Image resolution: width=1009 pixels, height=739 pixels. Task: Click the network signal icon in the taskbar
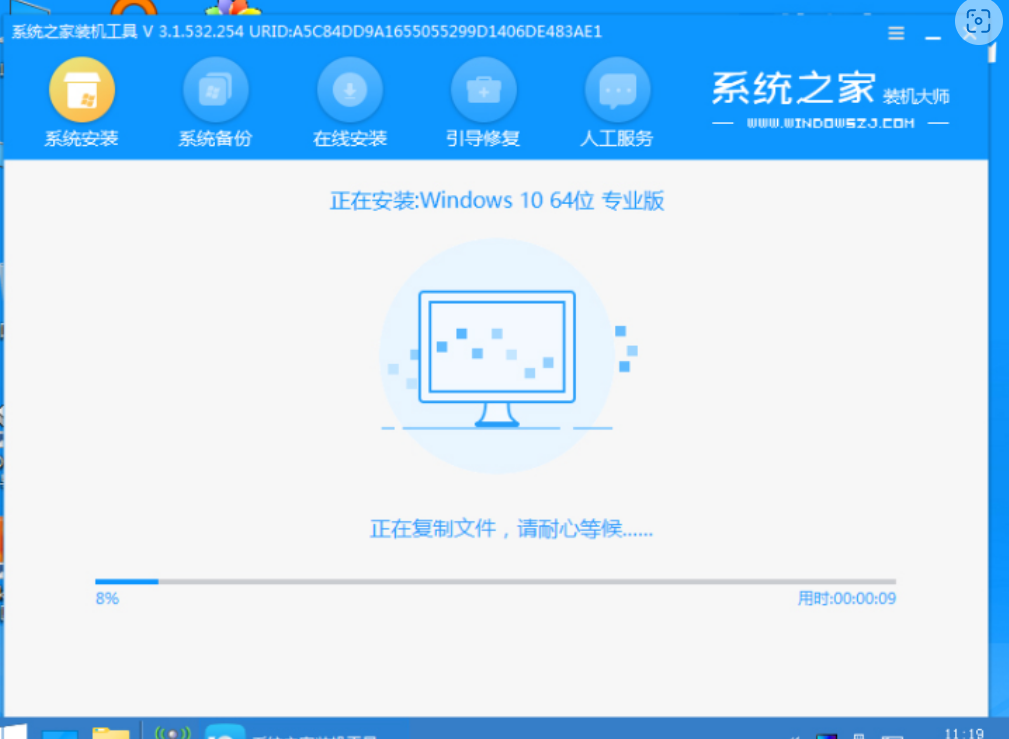coord(172,733)
